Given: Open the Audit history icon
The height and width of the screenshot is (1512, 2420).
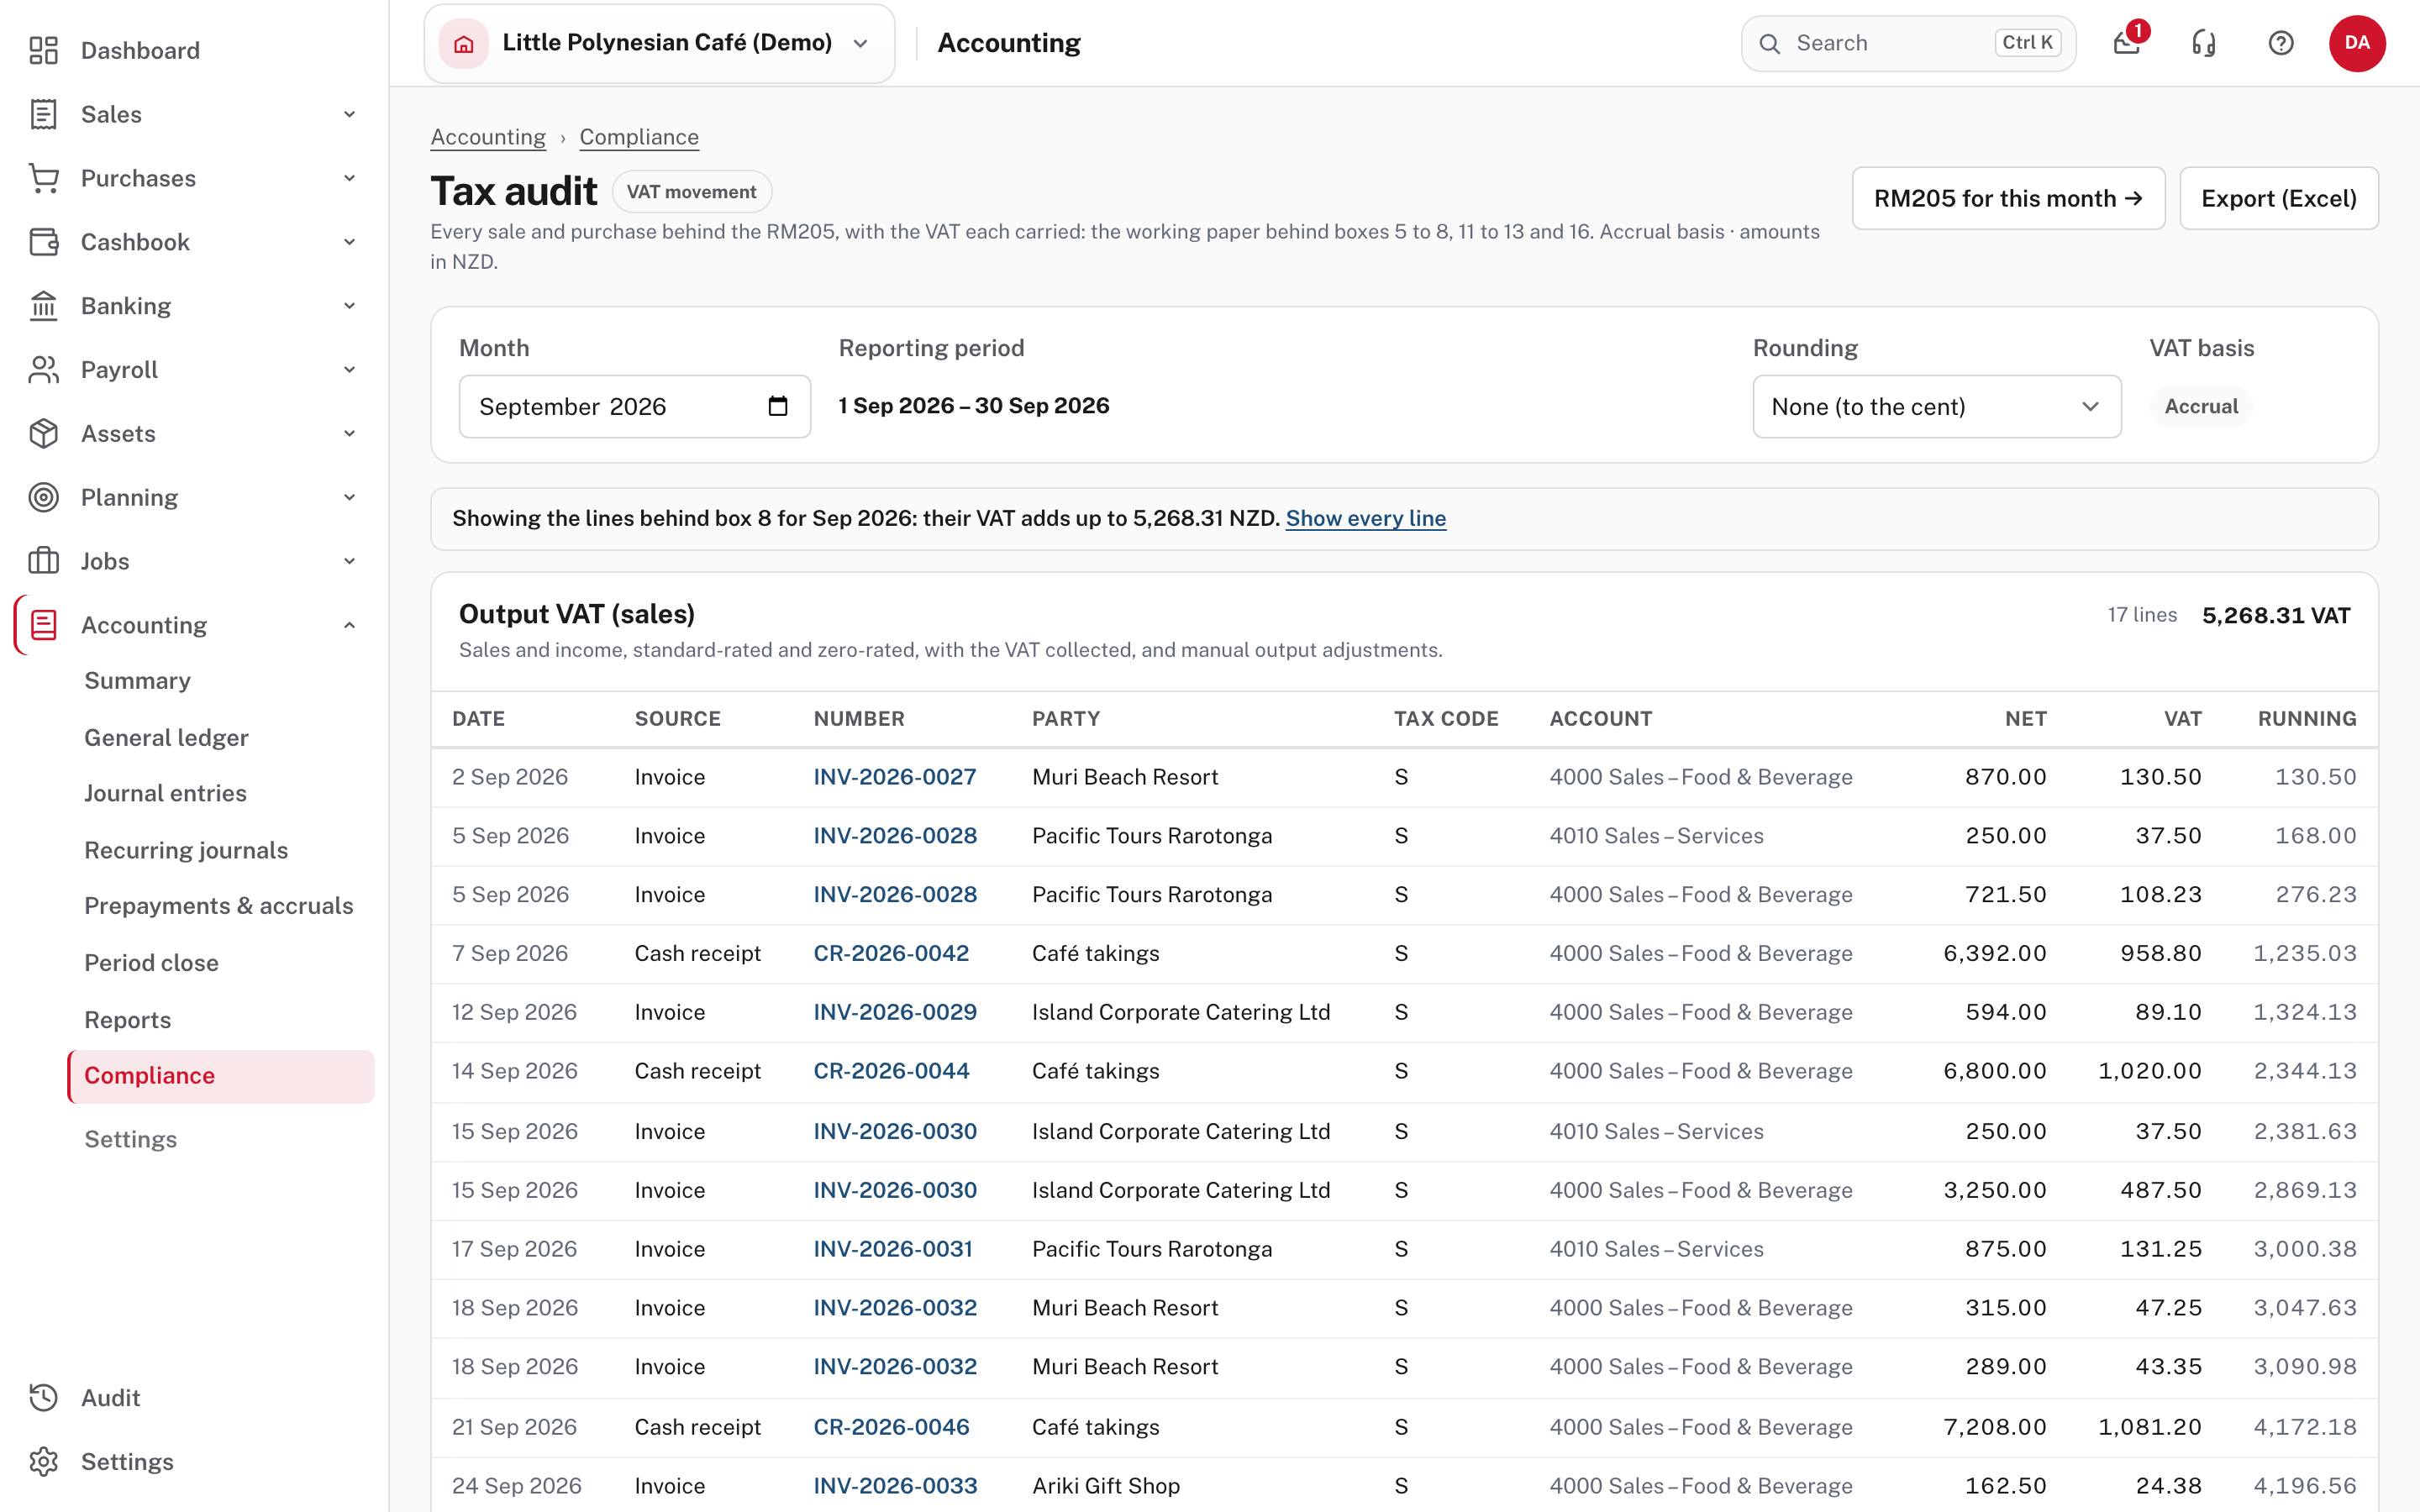Looking at the screenshot, I should 43,1397.
